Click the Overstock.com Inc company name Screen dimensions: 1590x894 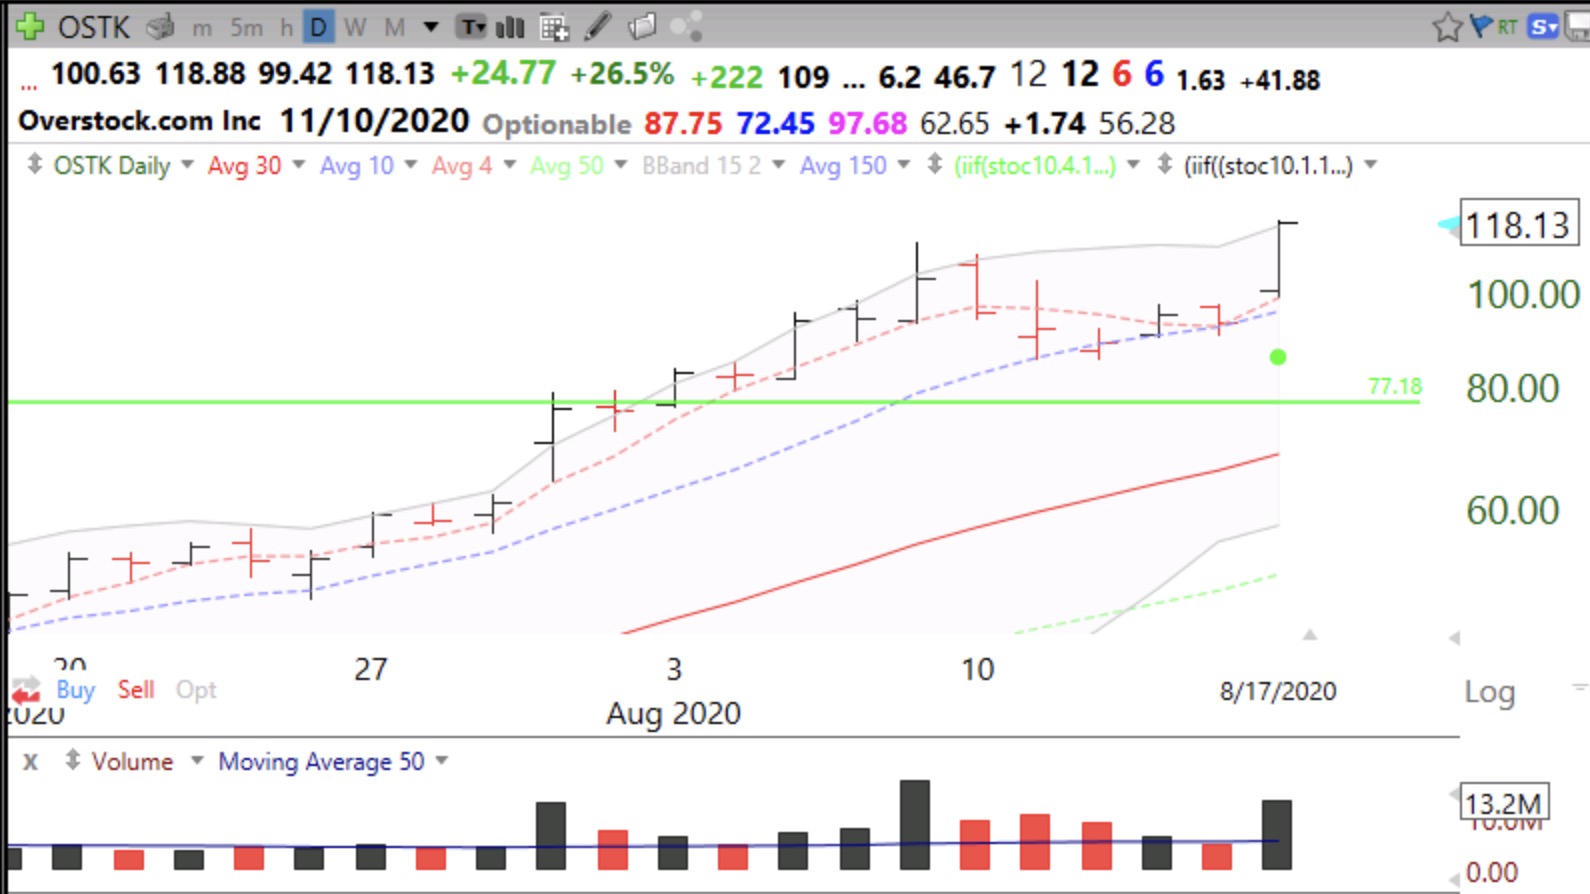140,121
